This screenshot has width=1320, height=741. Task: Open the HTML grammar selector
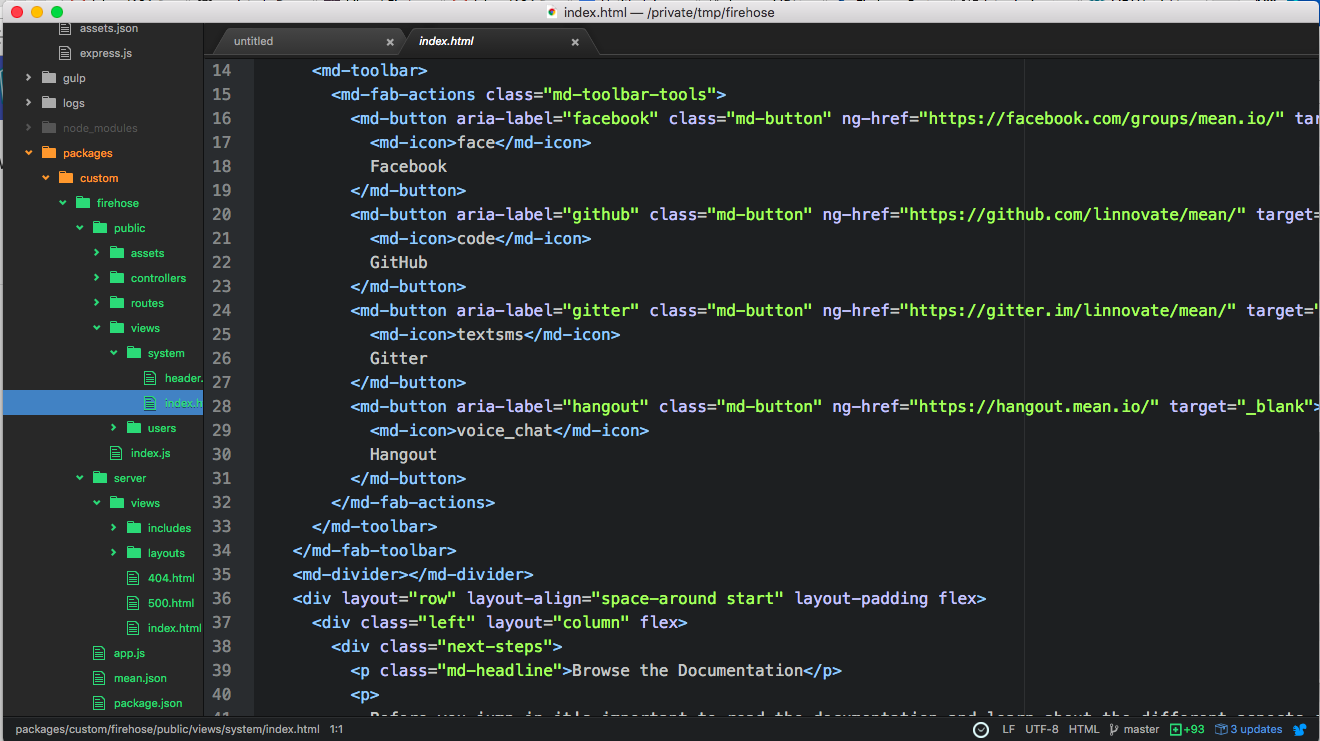coord(1084,730)
